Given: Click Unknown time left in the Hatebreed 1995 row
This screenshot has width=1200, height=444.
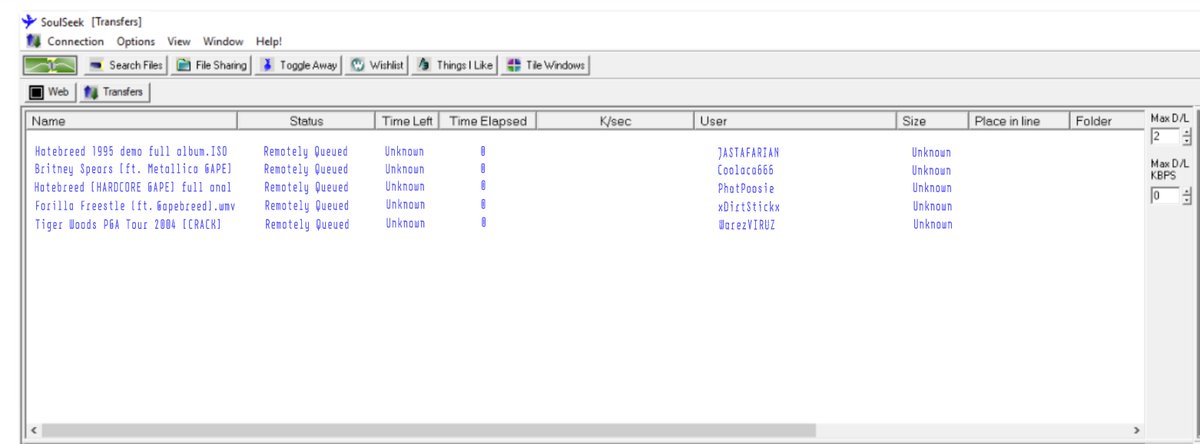Looking at the screenshot, I should [x=405, y=152].
